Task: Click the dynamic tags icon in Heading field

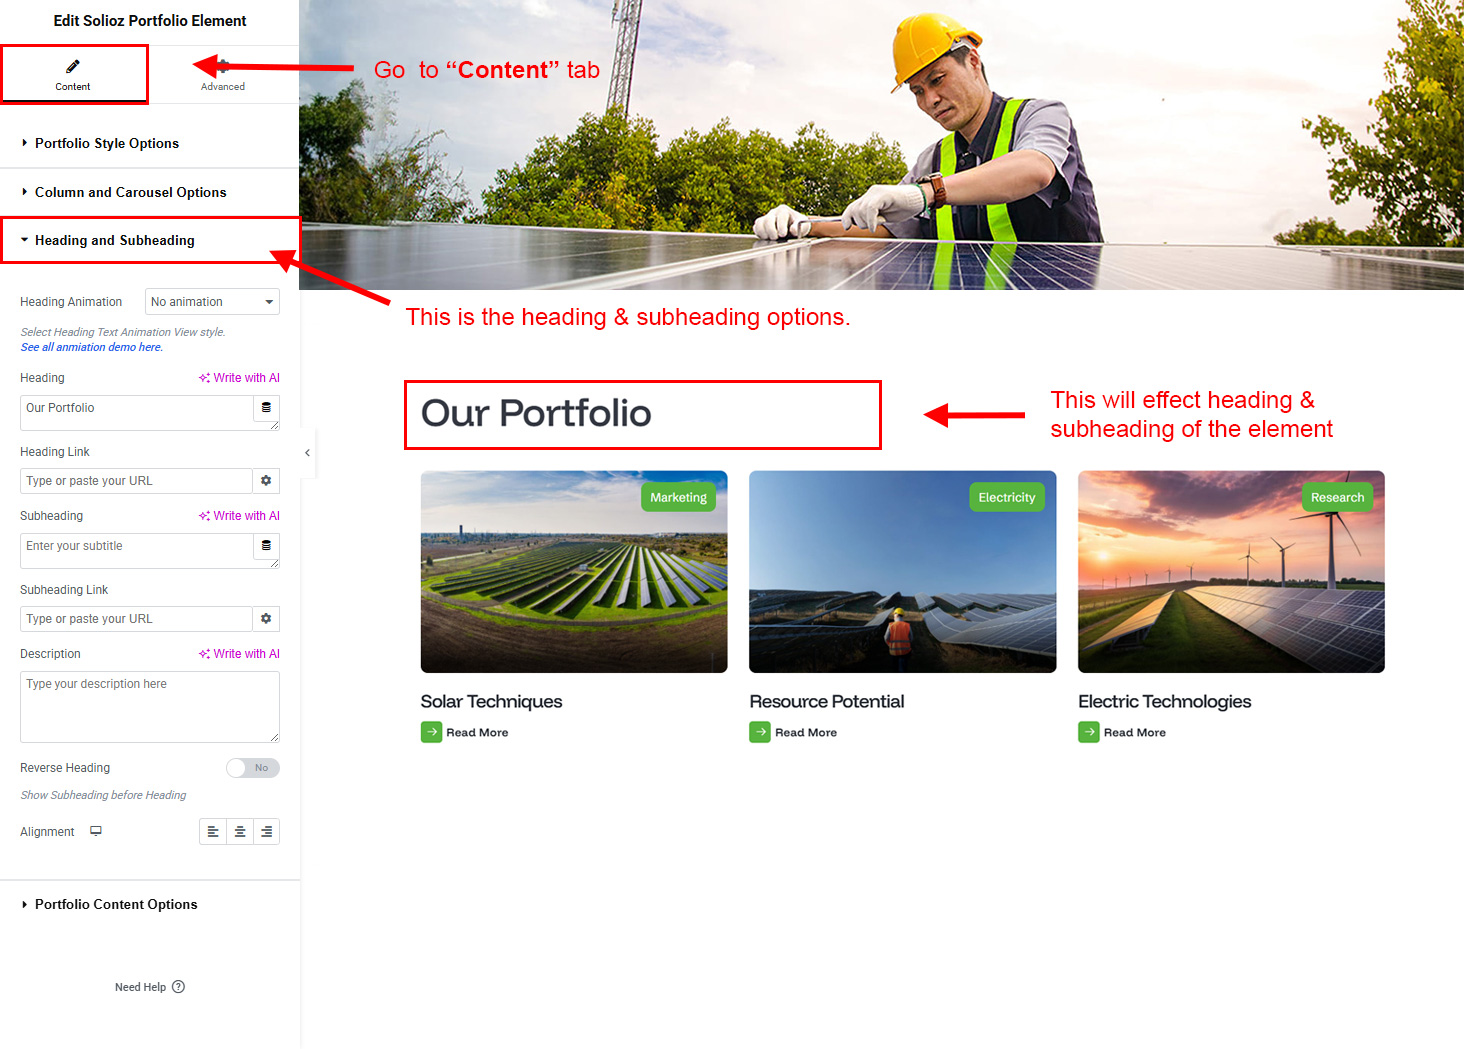Action: click(x=266, y=408)
